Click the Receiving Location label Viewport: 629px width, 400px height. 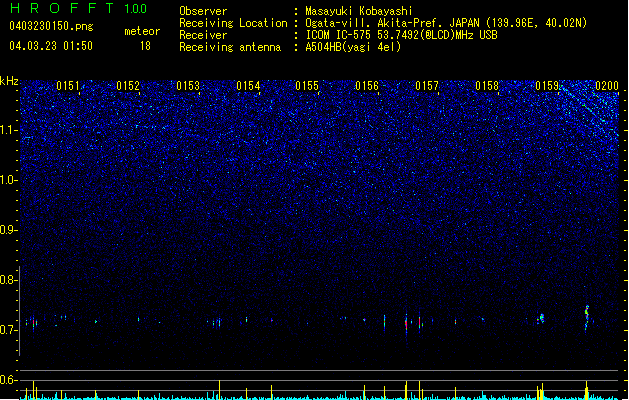coord(233,23)
